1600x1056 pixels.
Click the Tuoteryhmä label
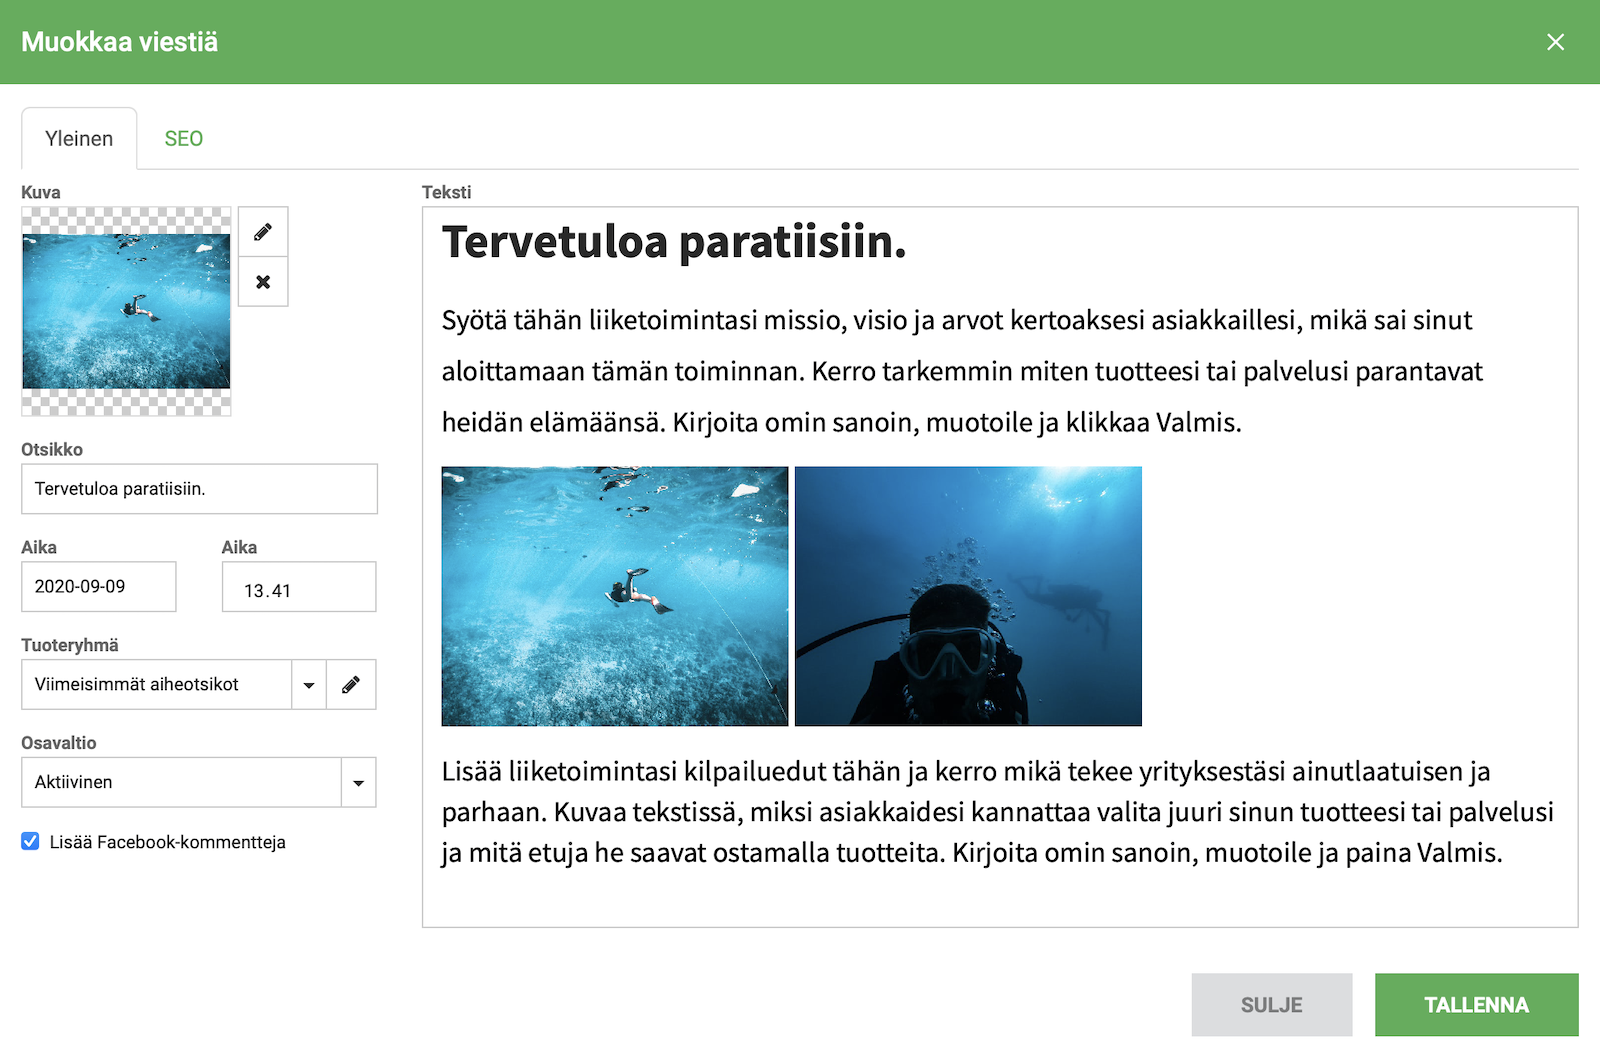coord(70,645)
